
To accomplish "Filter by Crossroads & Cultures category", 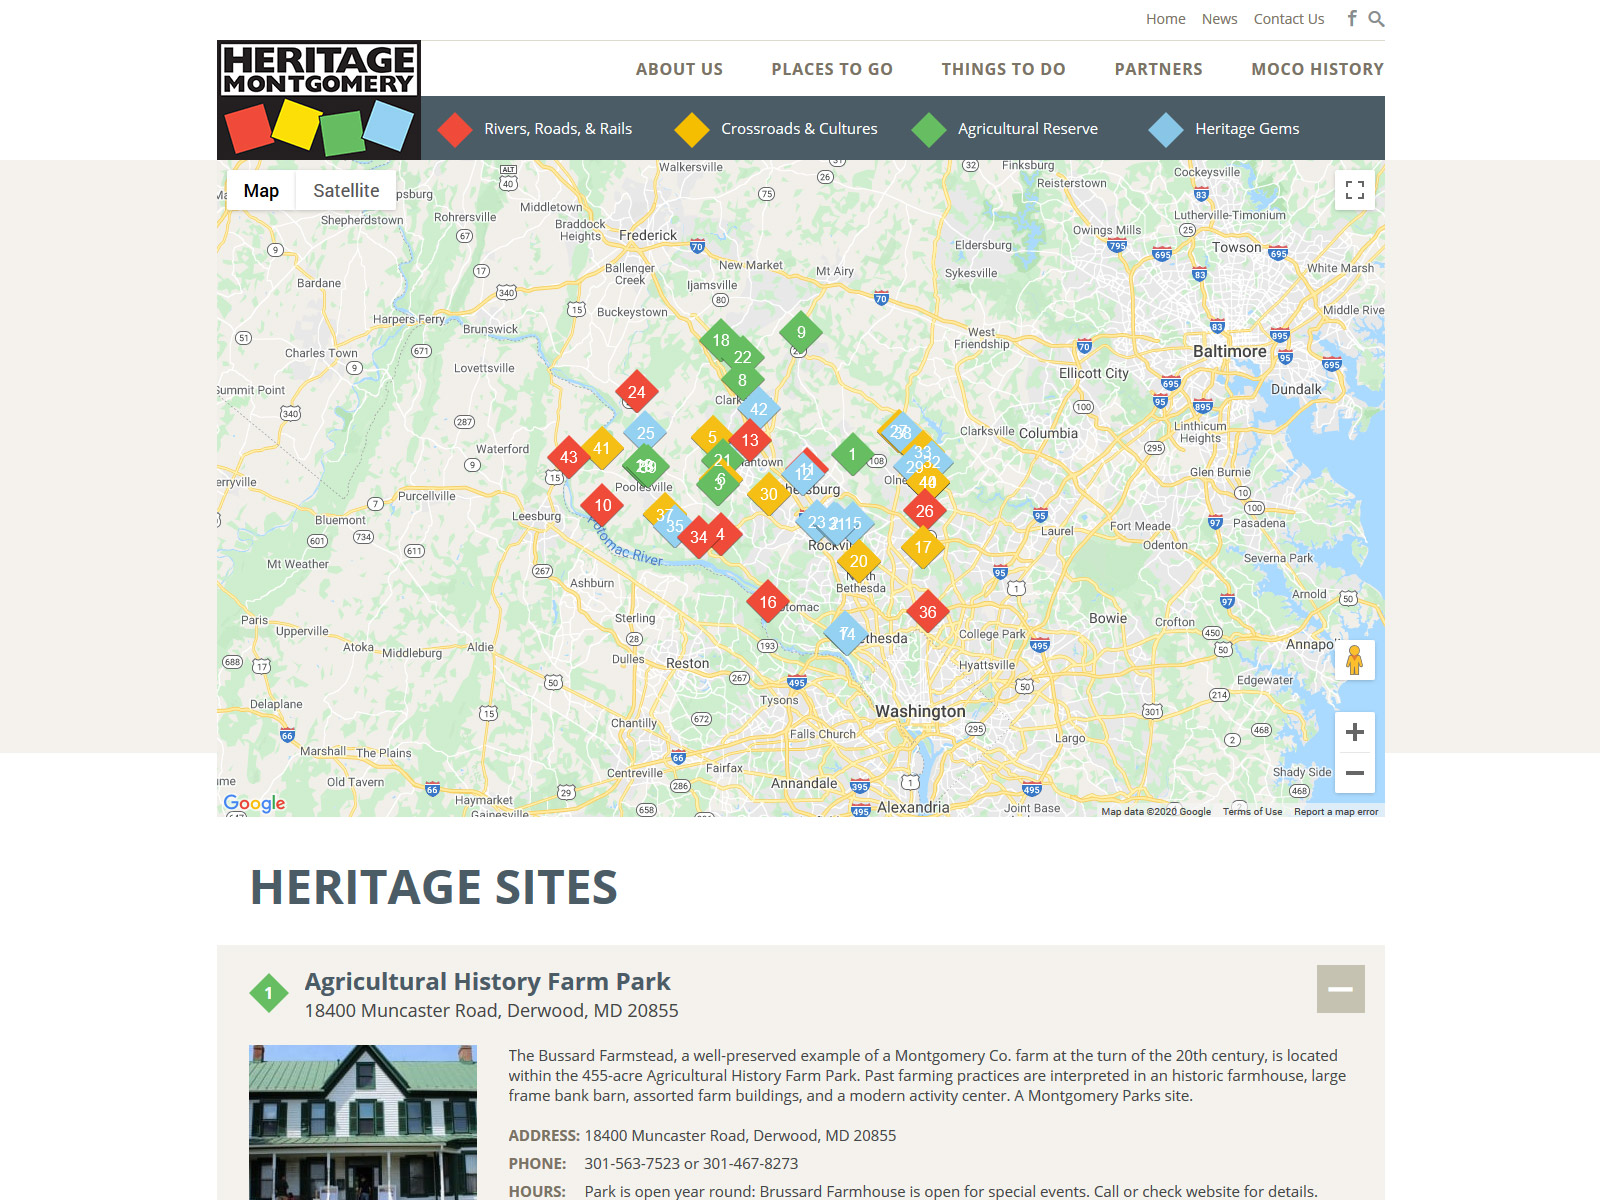I will pos(775,129).
